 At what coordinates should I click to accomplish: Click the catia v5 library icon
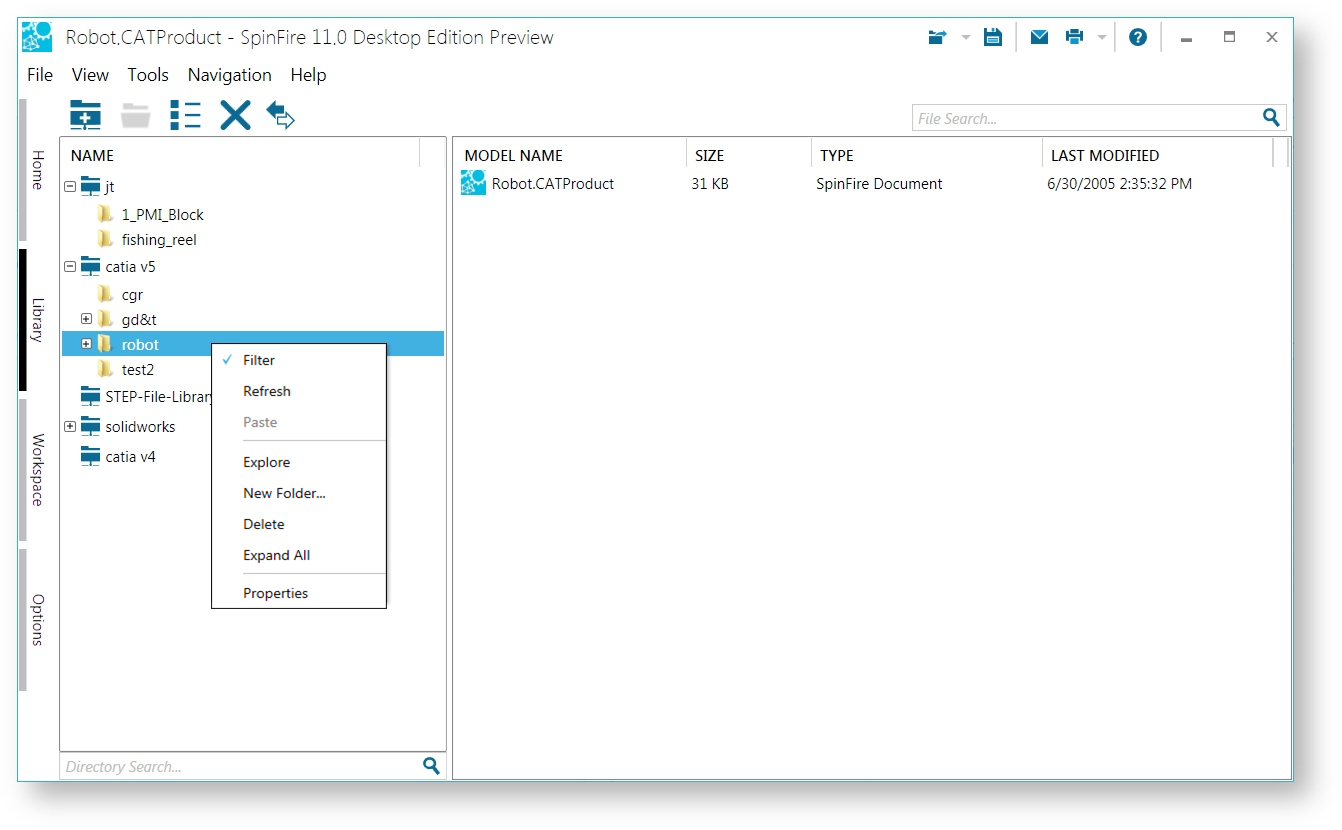(91, 267)
